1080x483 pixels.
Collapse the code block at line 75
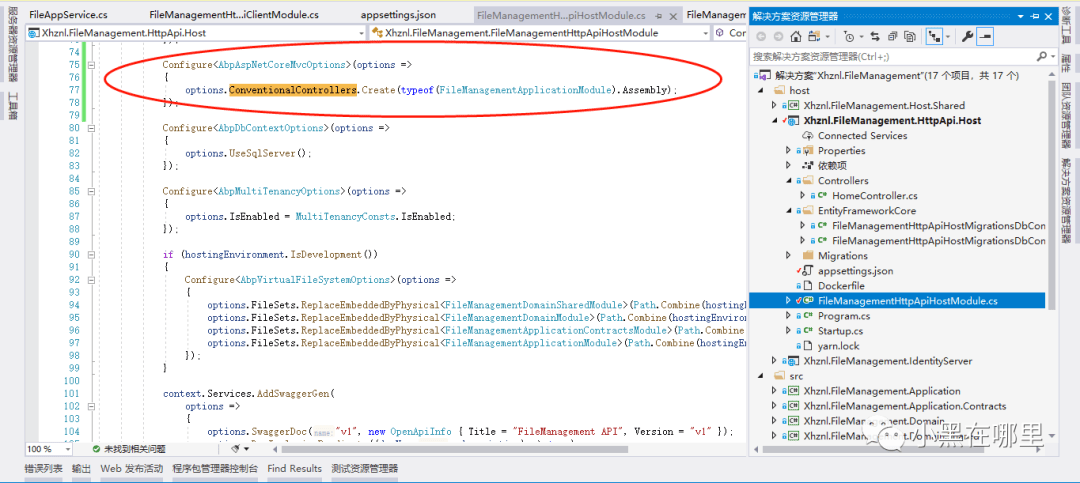(89, 65)
